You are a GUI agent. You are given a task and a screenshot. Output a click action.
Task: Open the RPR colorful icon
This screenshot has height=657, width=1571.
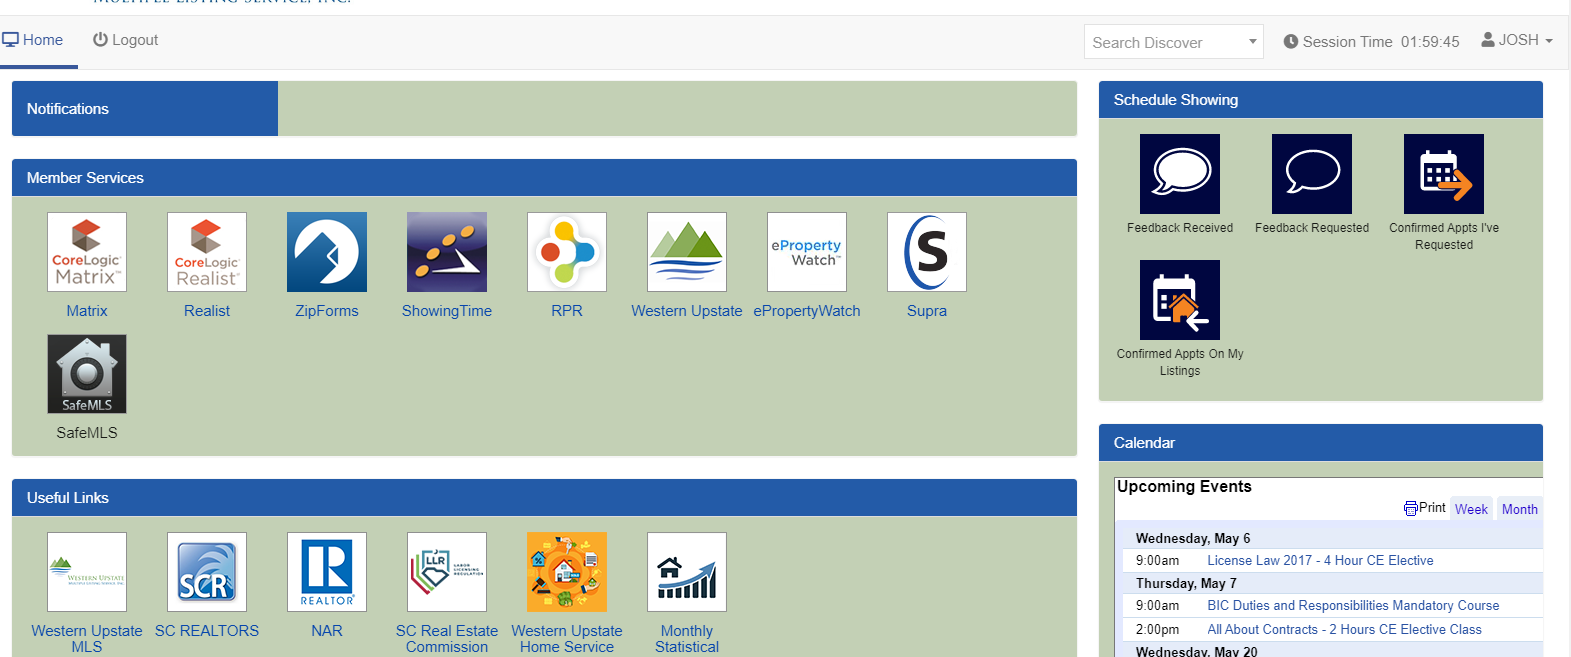(x=567, y=252)
